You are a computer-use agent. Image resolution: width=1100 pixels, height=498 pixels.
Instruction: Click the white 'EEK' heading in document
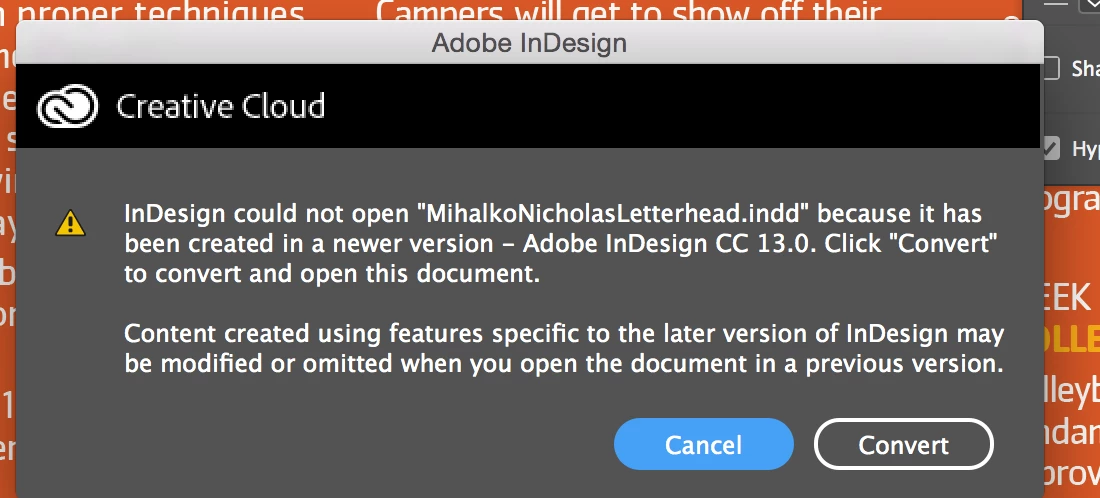click(1066, 299)
